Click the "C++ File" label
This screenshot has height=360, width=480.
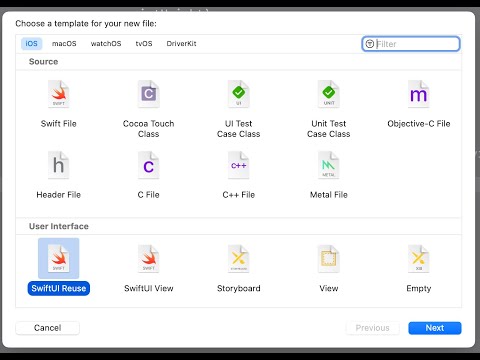pos(239,195)
